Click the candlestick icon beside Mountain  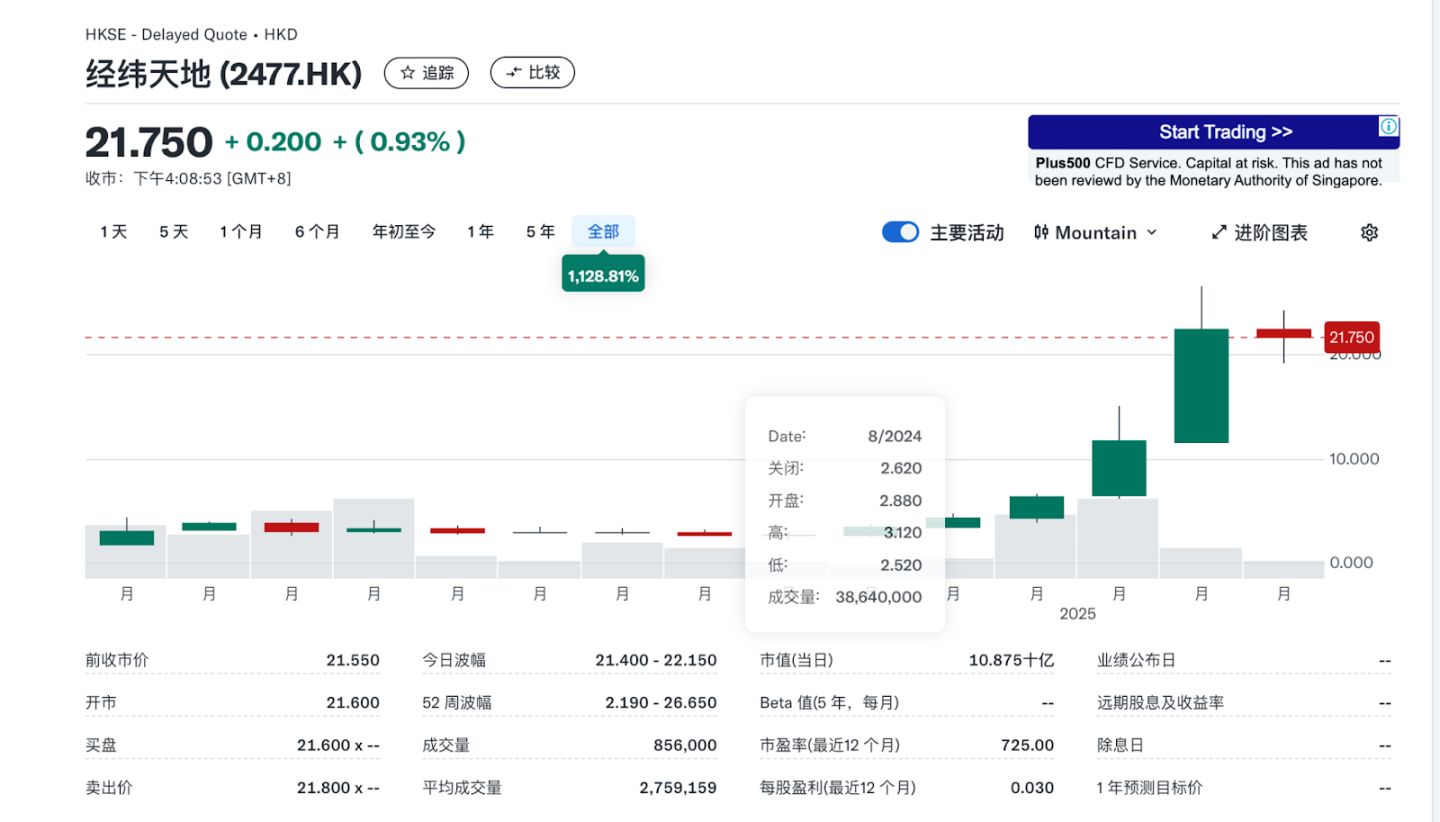pyautogui.click(x=1041, y=232)
